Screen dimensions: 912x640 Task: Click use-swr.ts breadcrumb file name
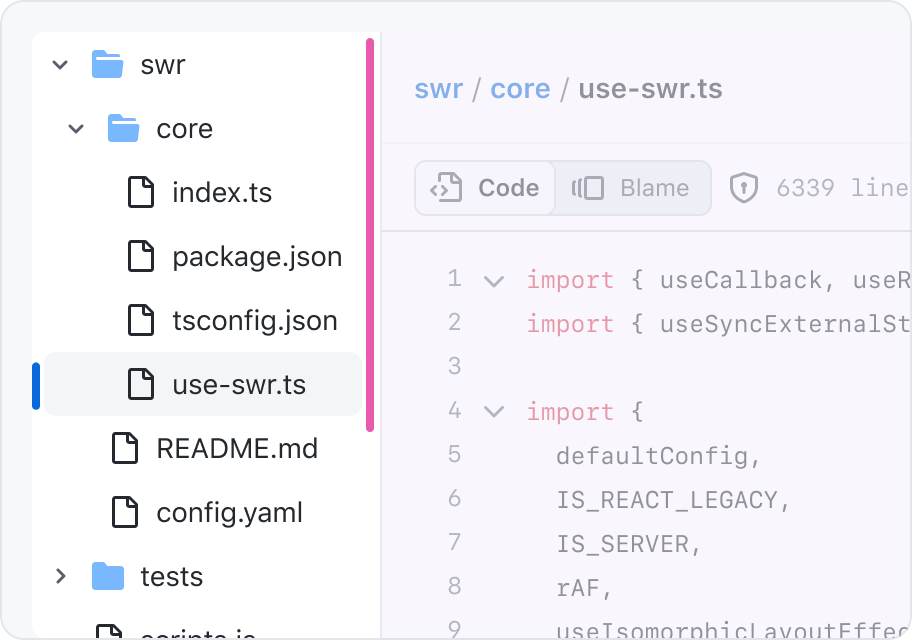tap(650, 89)
